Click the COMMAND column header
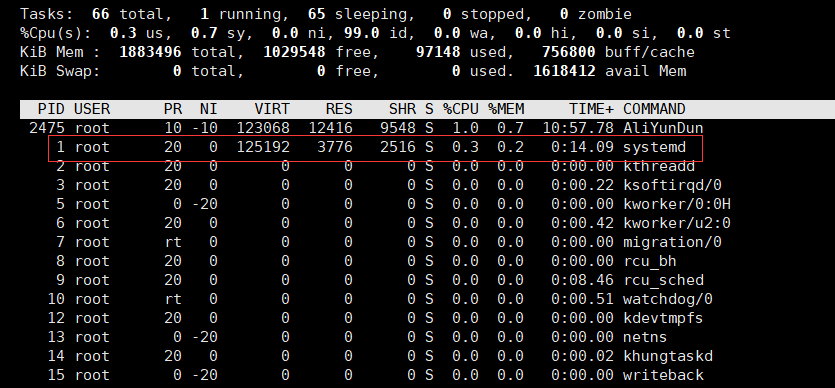Image resolution: width=835 pixels, height=388 pixels. pyautogui.click(x=654, y=109)
